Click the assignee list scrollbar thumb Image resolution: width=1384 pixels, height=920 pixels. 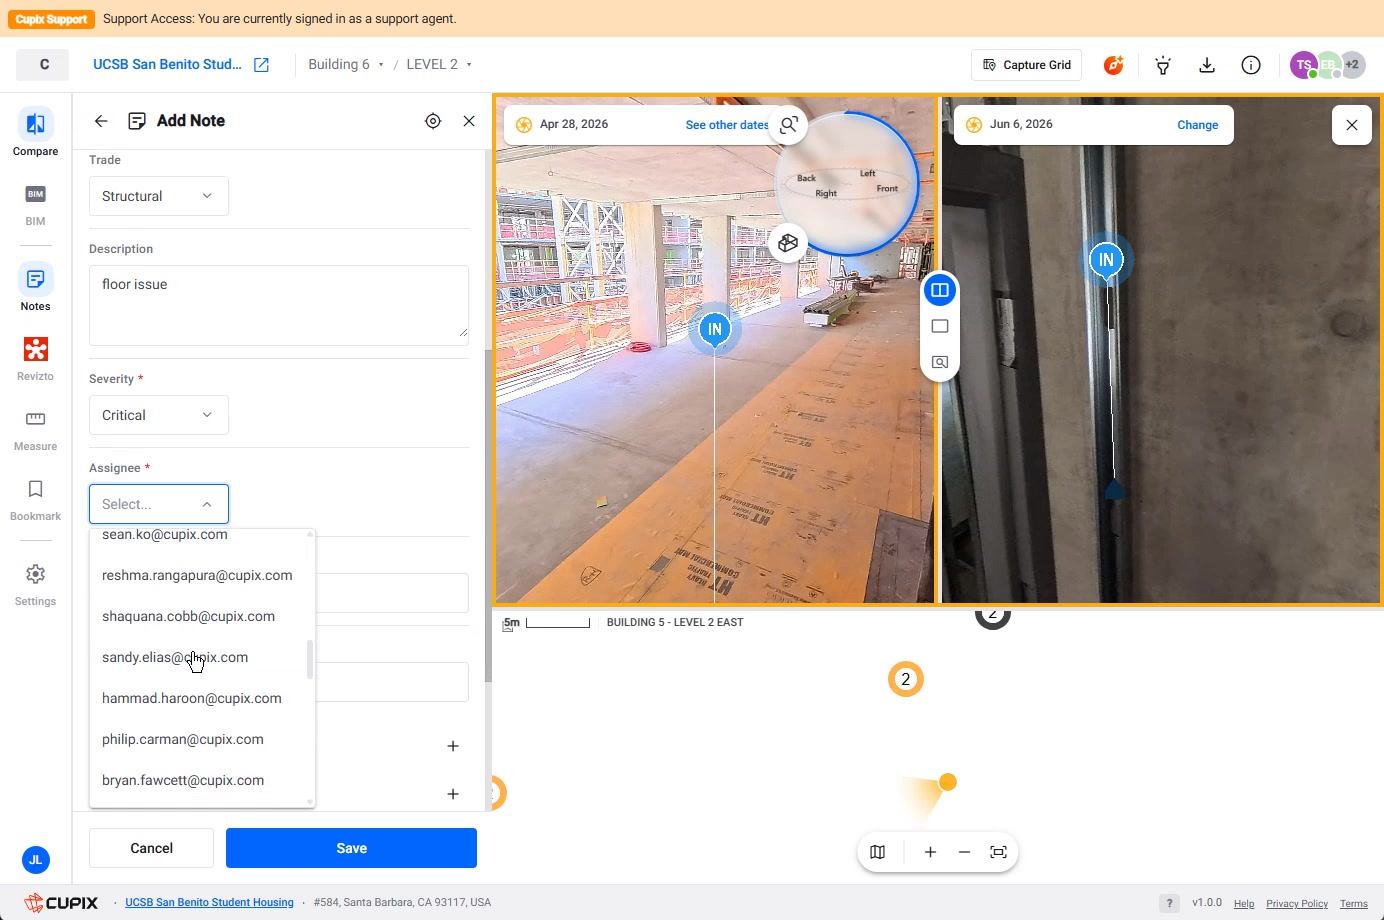tap(310, 659)
